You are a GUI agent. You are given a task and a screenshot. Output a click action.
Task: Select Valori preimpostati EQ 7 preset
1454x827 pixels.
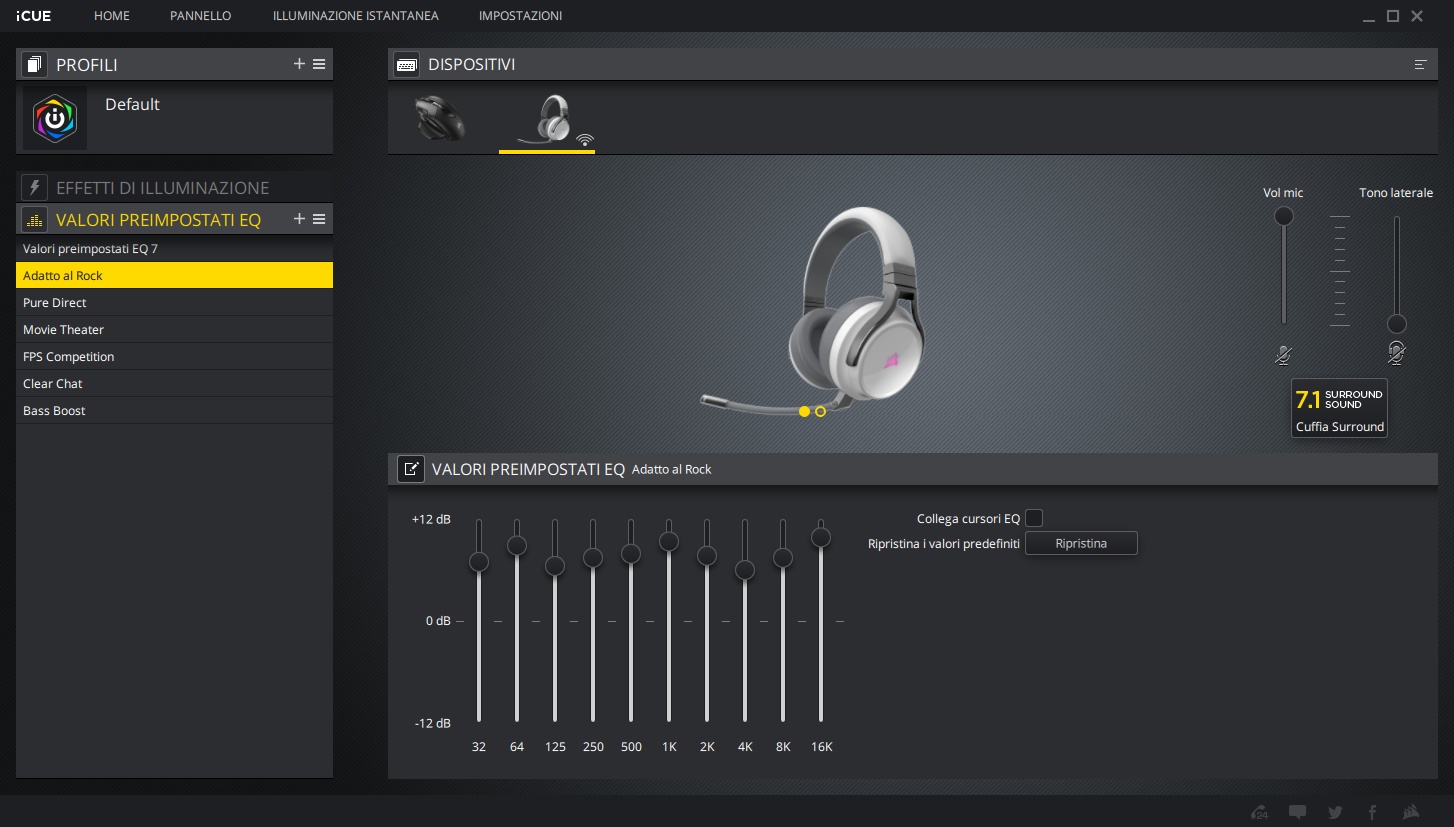pos(174,249)
